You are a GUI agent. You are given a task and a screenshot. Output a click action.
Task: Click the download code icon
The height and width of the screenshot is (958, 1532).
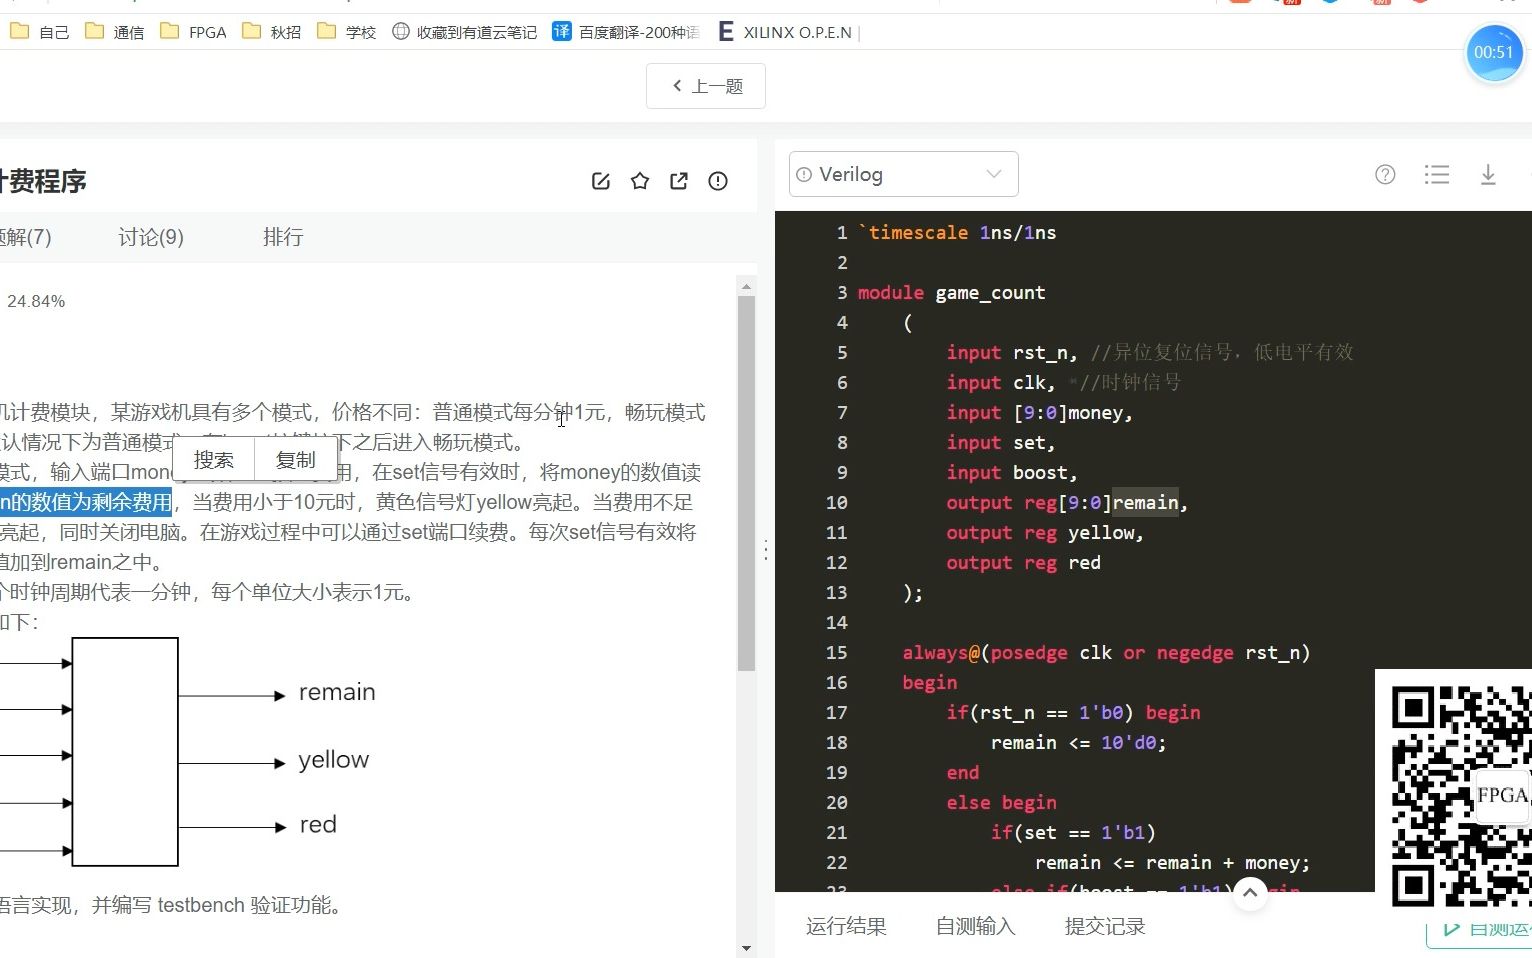click(1488, 175)
